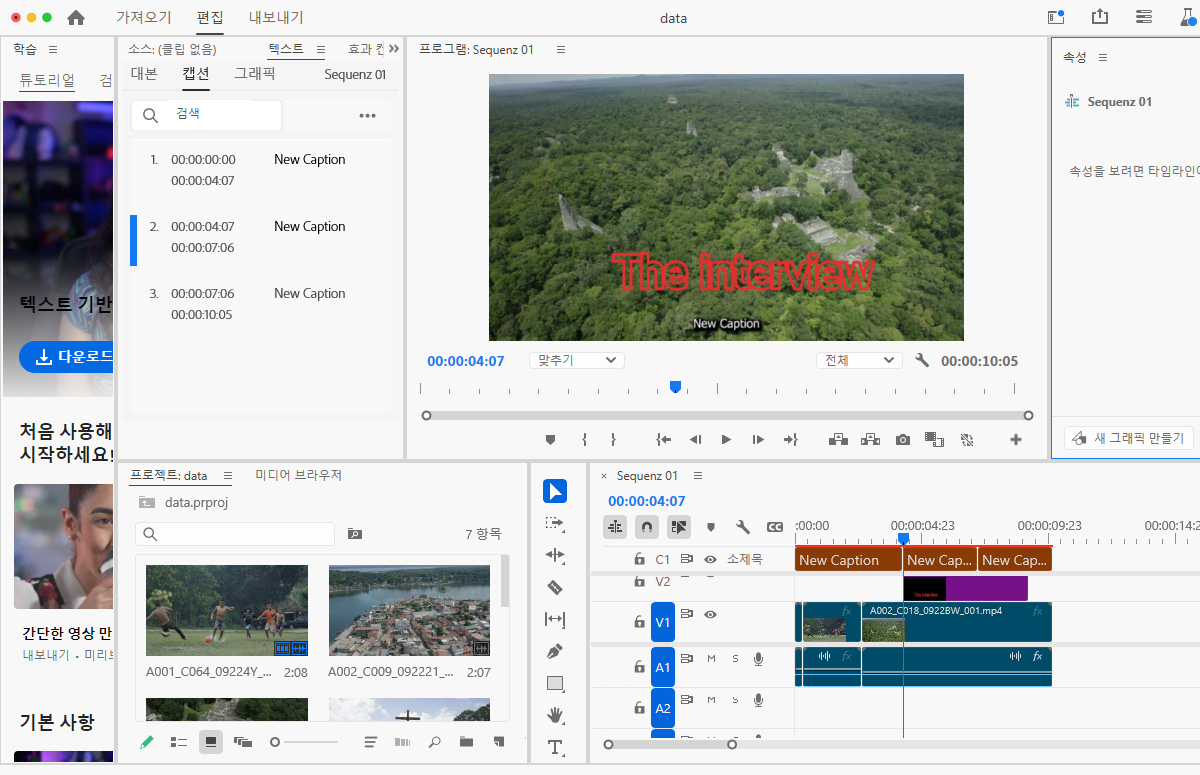The image size is (1200, 775).
Task: Open the 맞추기 zoom level dropdown
Action: point(577,360)
